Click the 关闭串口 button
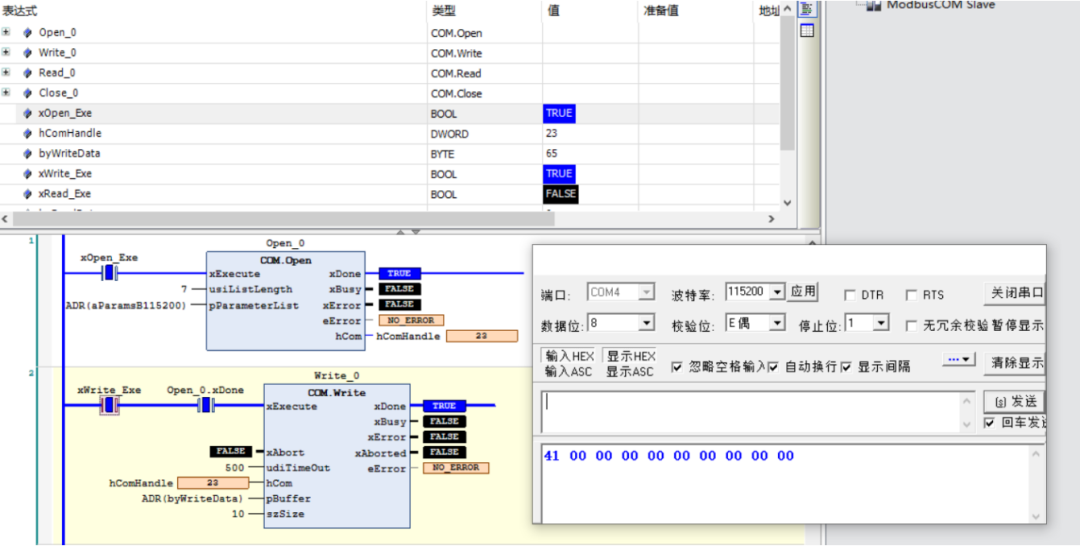This screenshot has height=550, width=1080. 1015,293
